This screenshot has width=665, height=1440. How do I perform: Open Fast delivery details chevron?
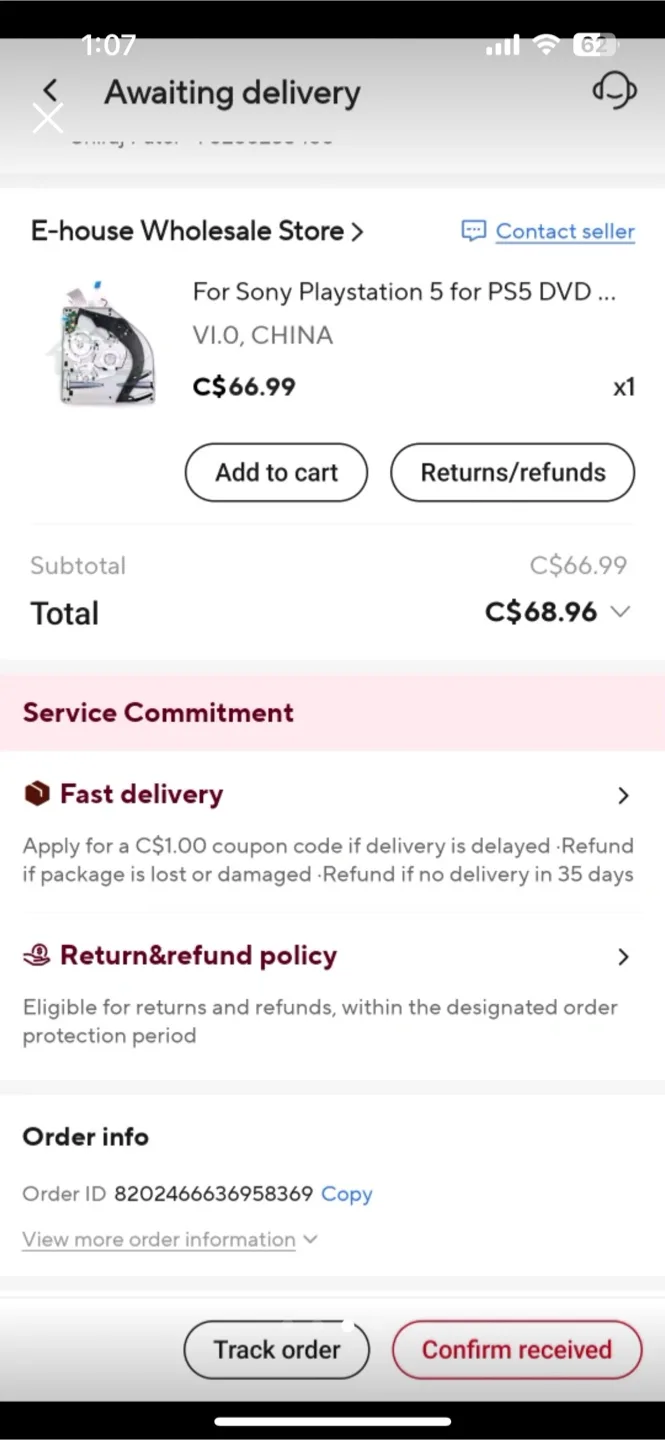(623, 795)
